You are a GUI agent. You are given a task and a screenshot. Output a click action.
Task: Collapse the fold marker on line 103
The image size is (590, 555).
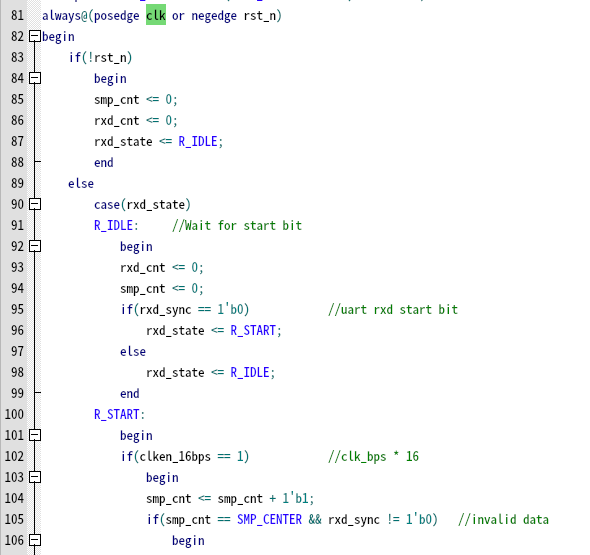[35, 477]
